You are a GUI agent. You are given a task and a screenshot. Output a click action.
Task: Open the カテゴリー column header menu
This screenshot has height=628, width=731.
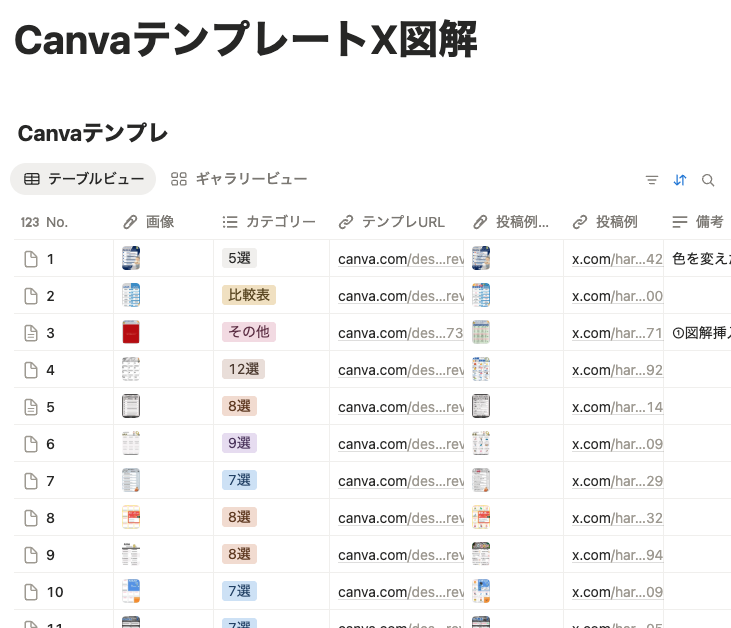click(269, 222)
